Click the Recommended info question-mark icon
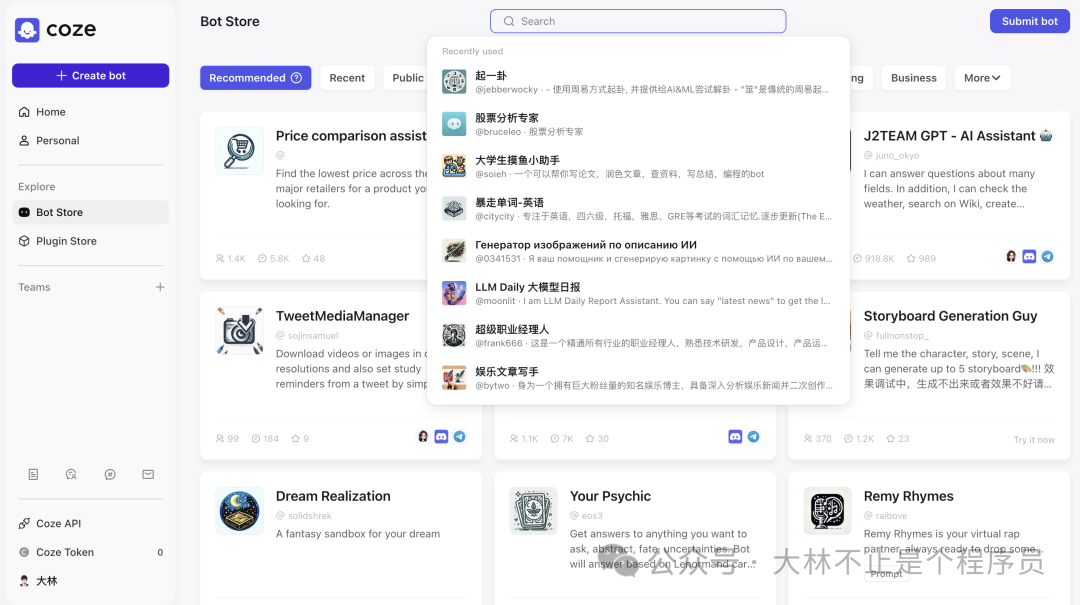 click(x=296, y=78)
